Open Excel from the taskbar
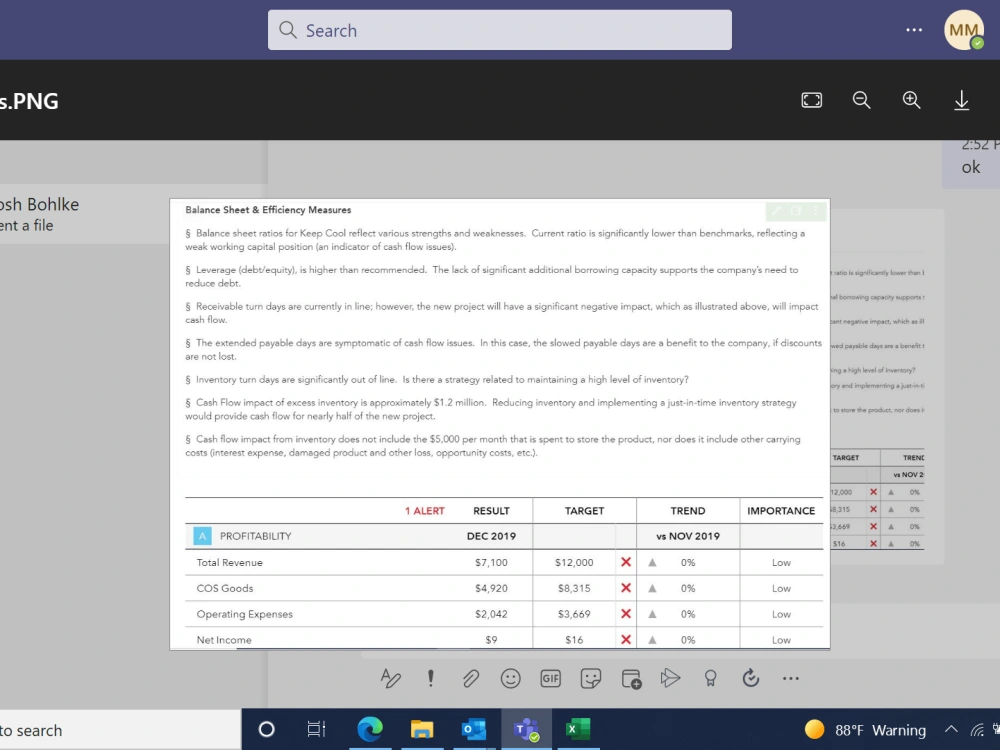This screenshot has height=750, width=1000. 578,729
